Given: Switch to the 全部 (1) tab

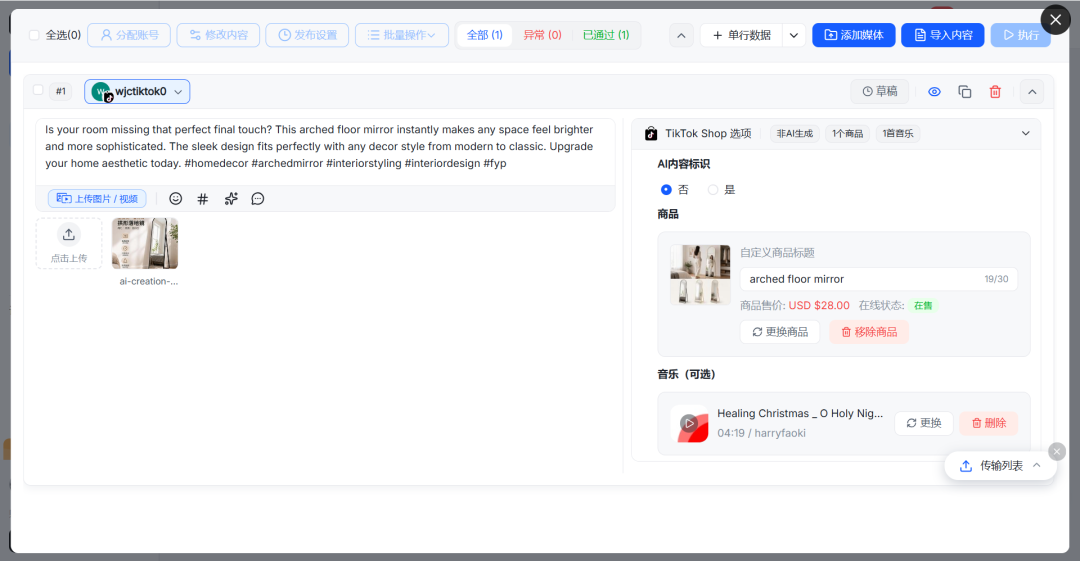Looking at the screenshot, I should (x=485, y=35).
